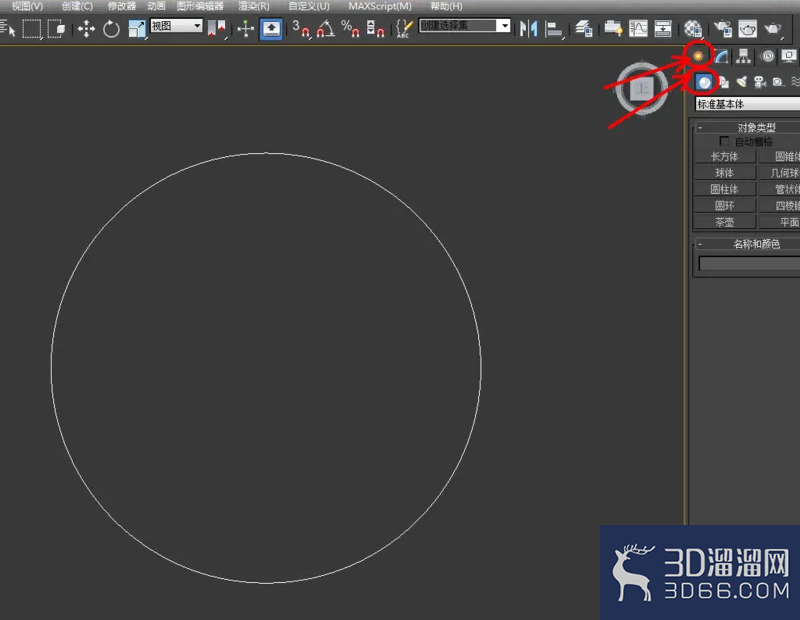Click the 圆柱体 button
This screenshot has width=800, height=620.
click(x=724, y=189)
